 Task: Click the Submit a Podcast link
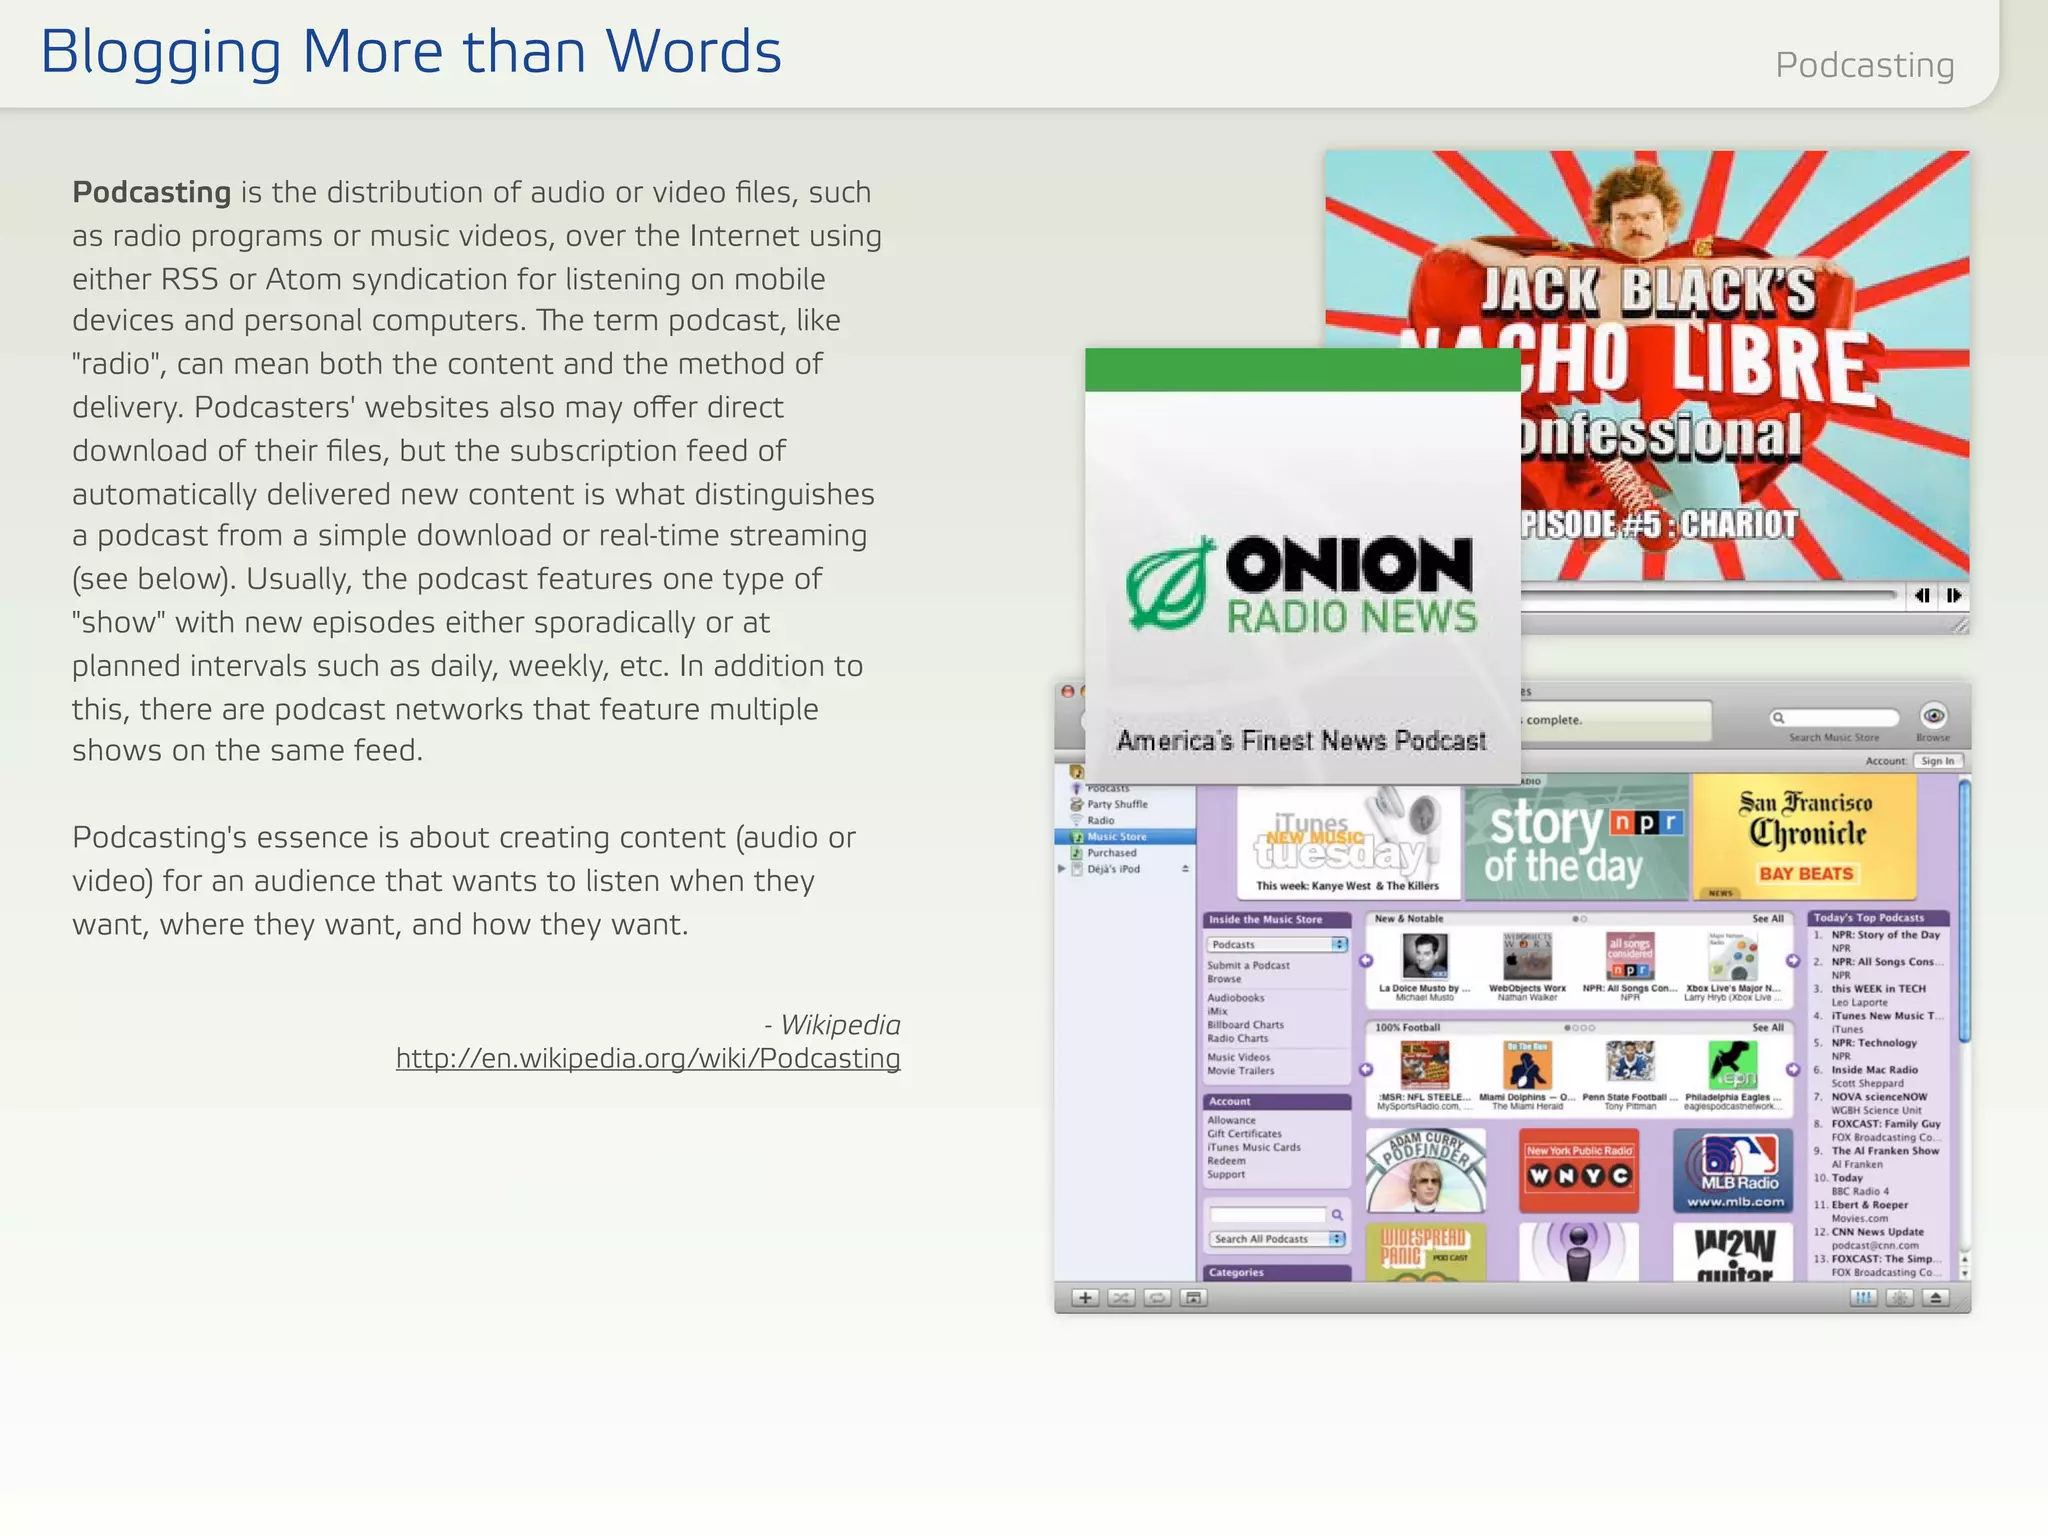click(1248, 965)
